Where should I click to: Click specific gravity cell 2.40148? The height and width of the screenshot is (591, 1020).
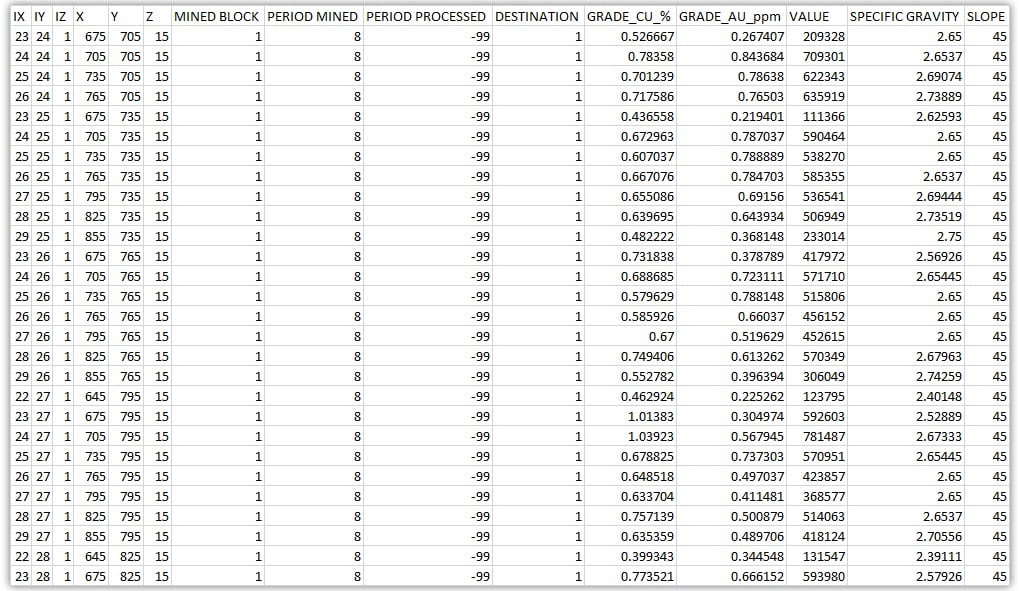coord(905,397)
